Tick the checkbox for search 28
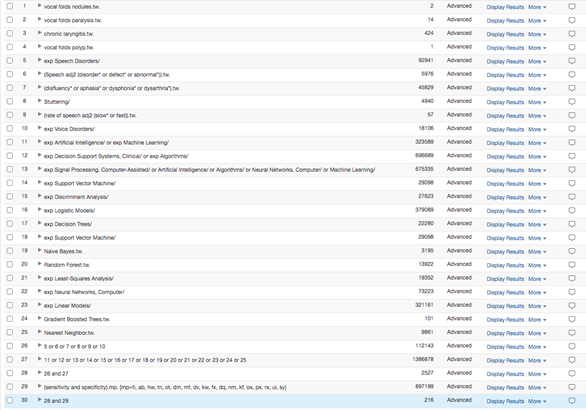Image resolution: width=586 pixels, height=410 pixels. [x=10, y=373]
